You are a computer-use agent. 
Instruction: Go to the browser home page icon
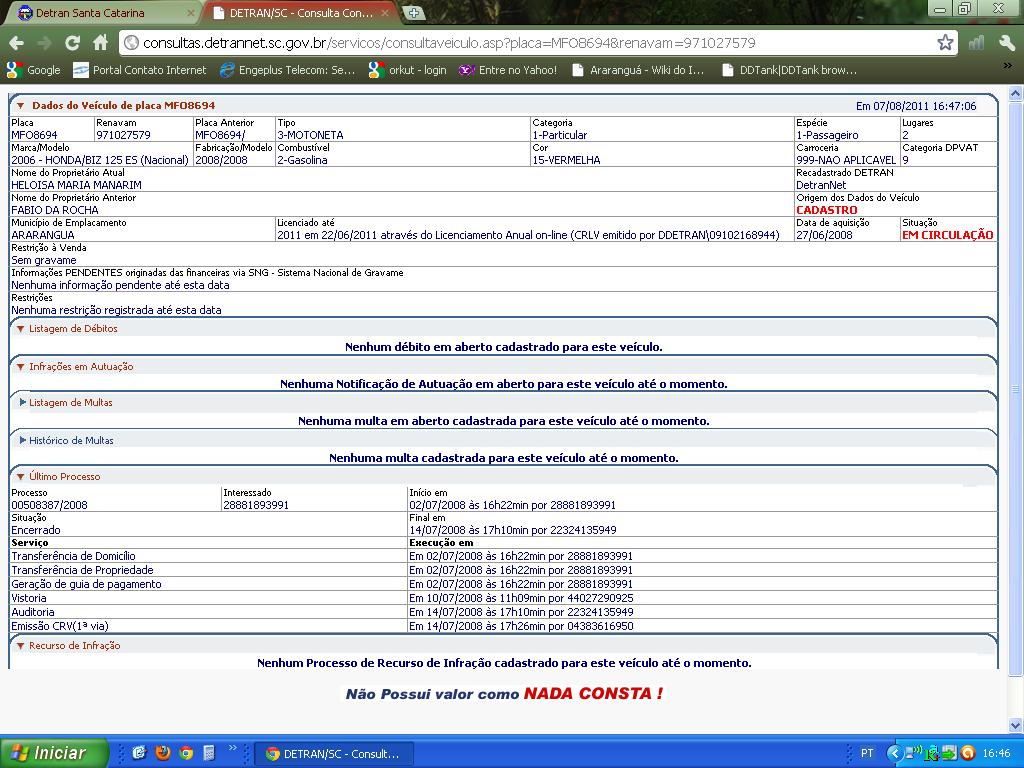[x=100, y=43]
